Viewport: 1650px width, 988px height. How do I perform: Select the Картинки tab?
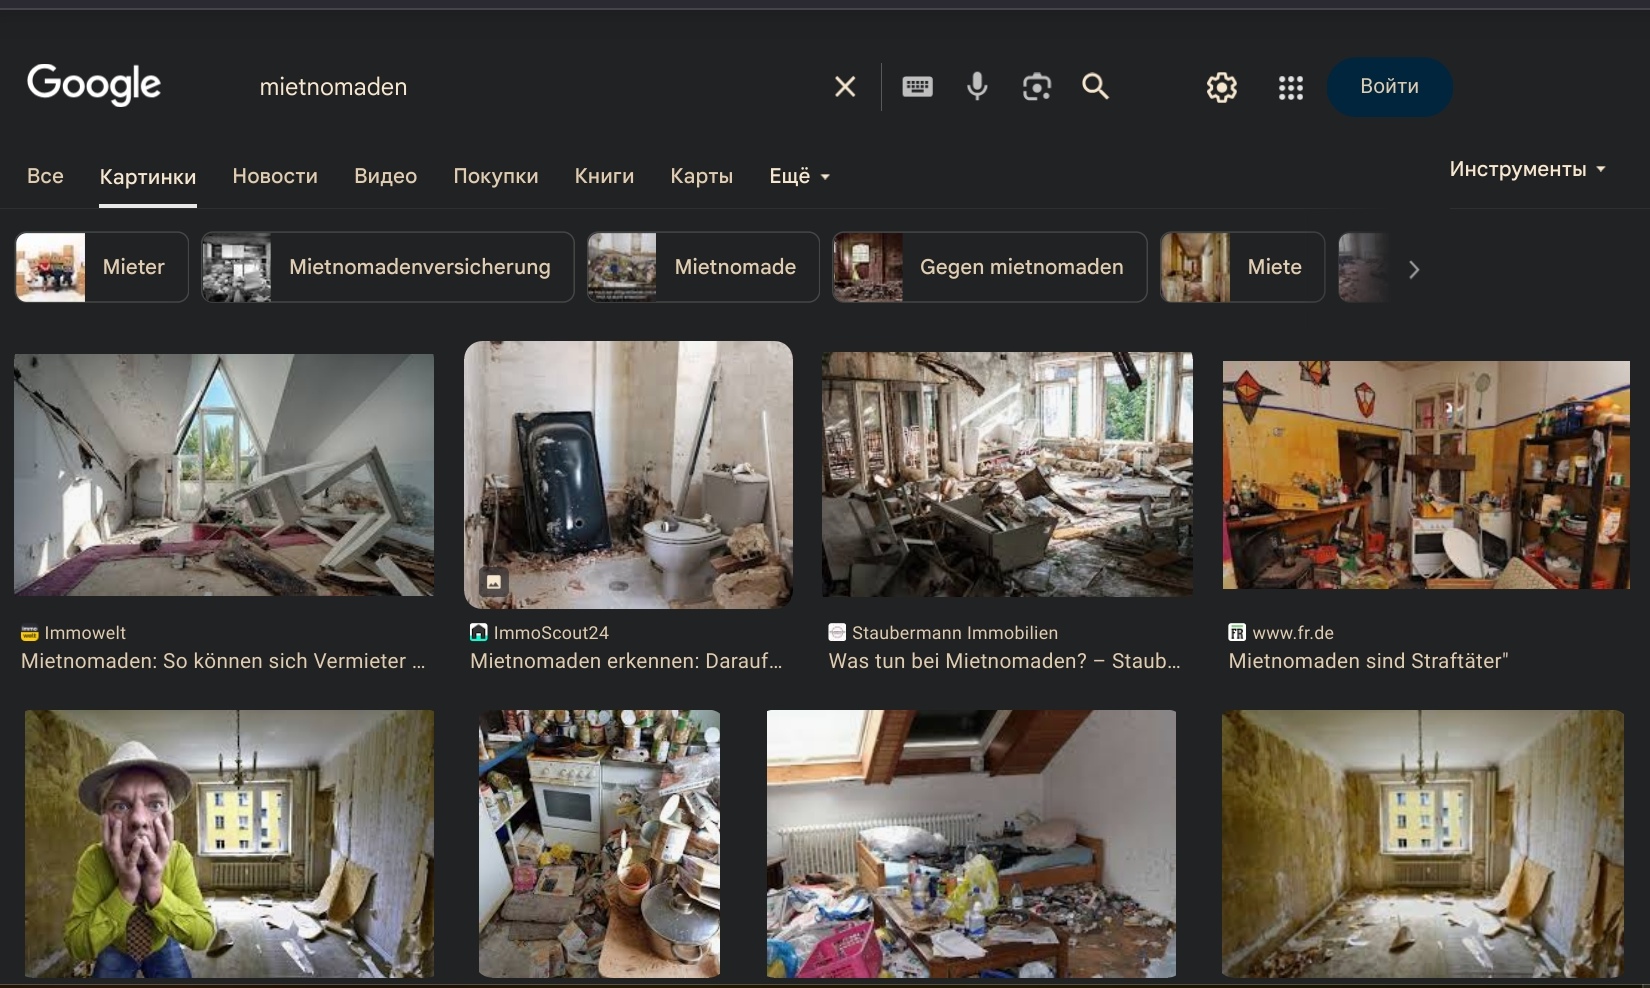(148, 177)
